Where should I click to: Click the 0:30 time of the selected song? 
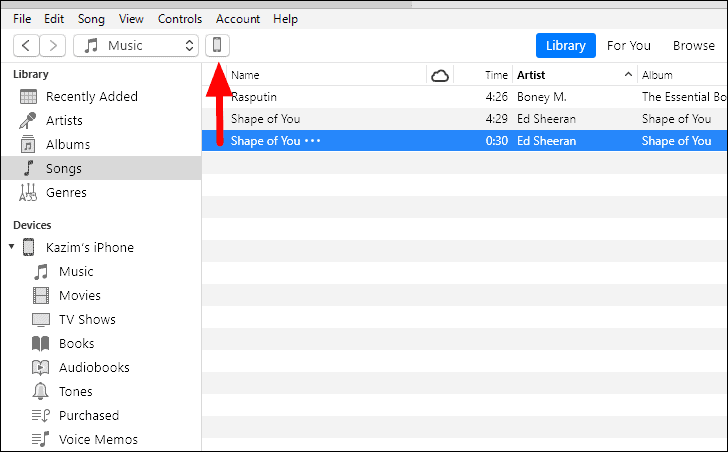click(496, 141)
